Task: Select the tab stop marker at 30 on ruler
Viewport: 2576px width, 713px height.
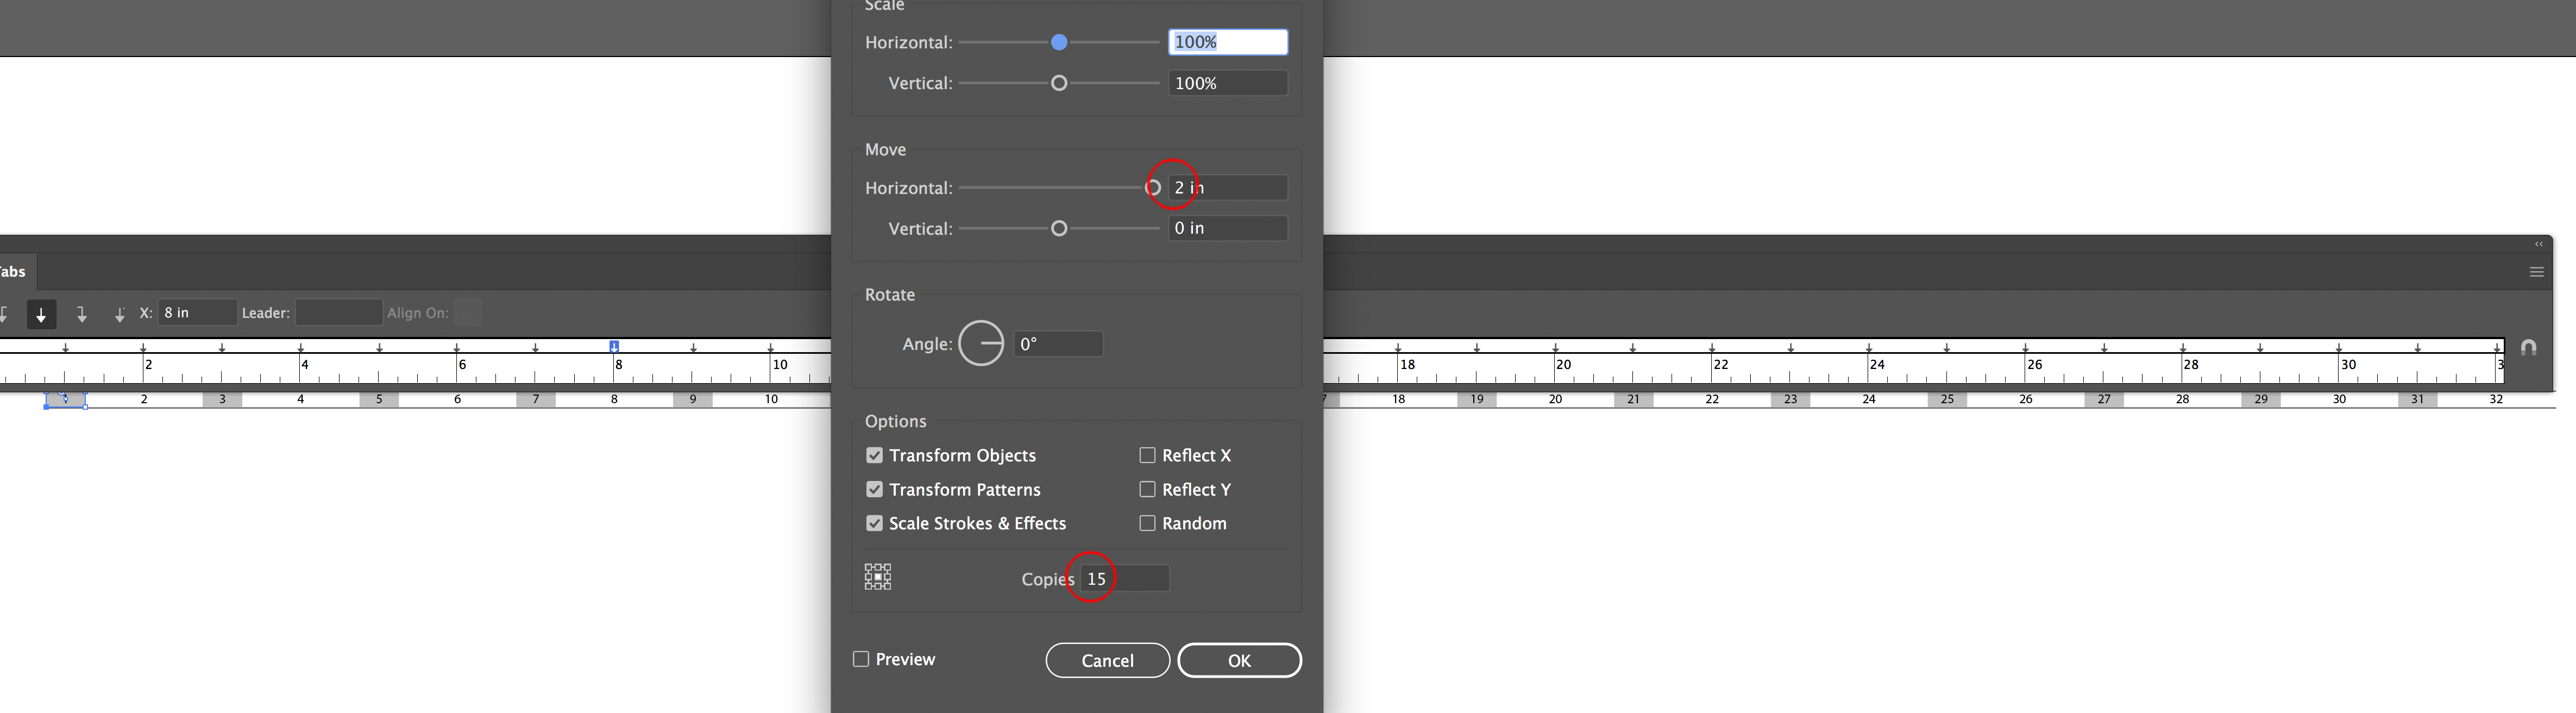Action: point(2339,347)
